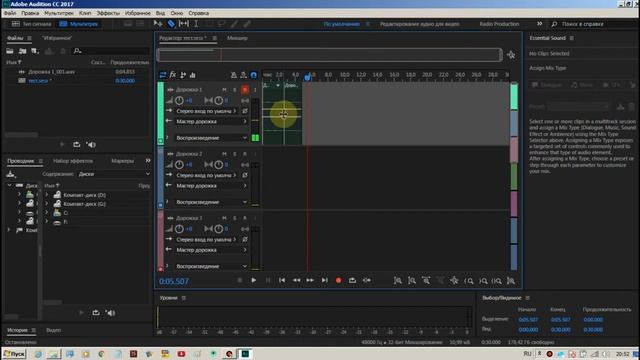640x360 pixels.
Task: Mute track Дорожка 1
Action: pyautogui.click(x=224, y=89)
